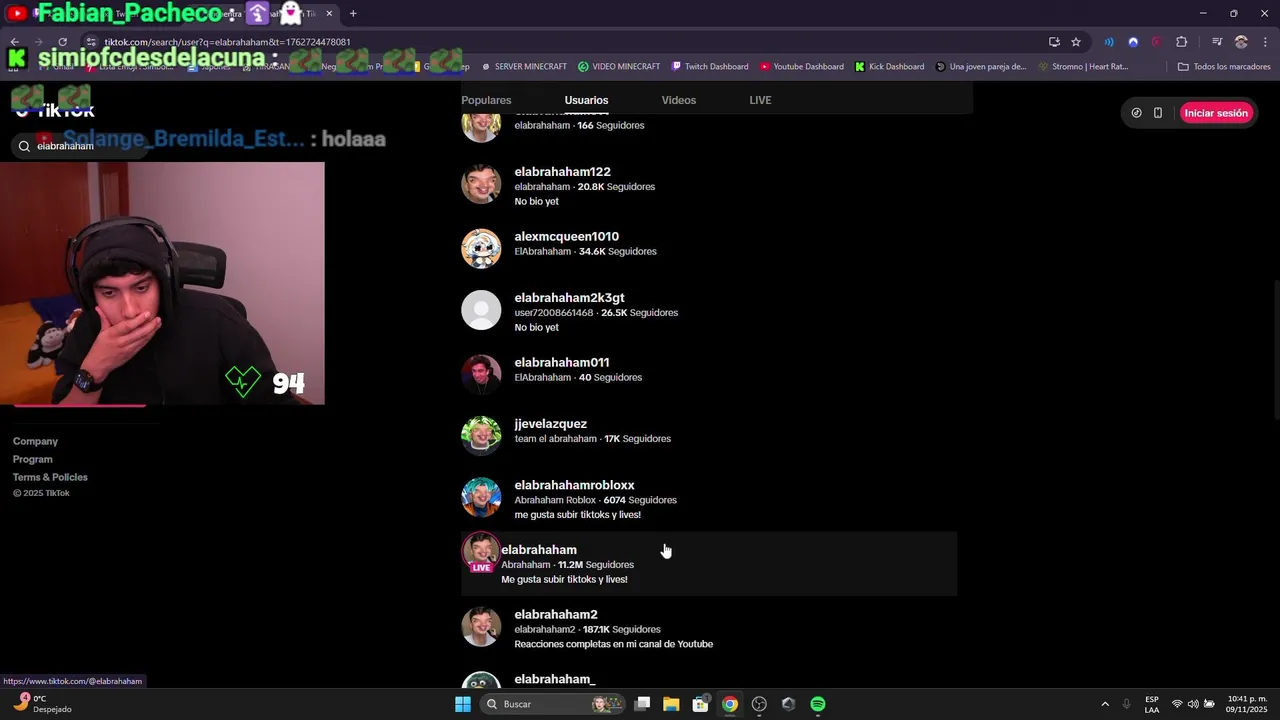Open username elabrahamrobloxx

point(574,485)
